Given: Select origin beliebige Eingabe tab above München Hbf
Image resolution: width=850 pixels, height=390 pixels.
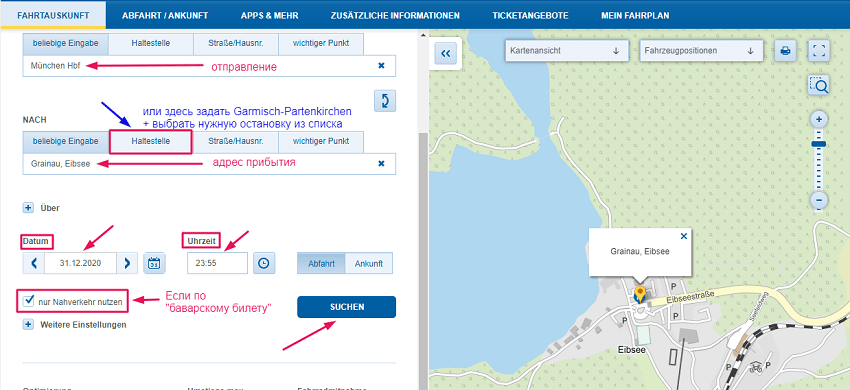Looking at the screenshot, I should pos(66,43).
